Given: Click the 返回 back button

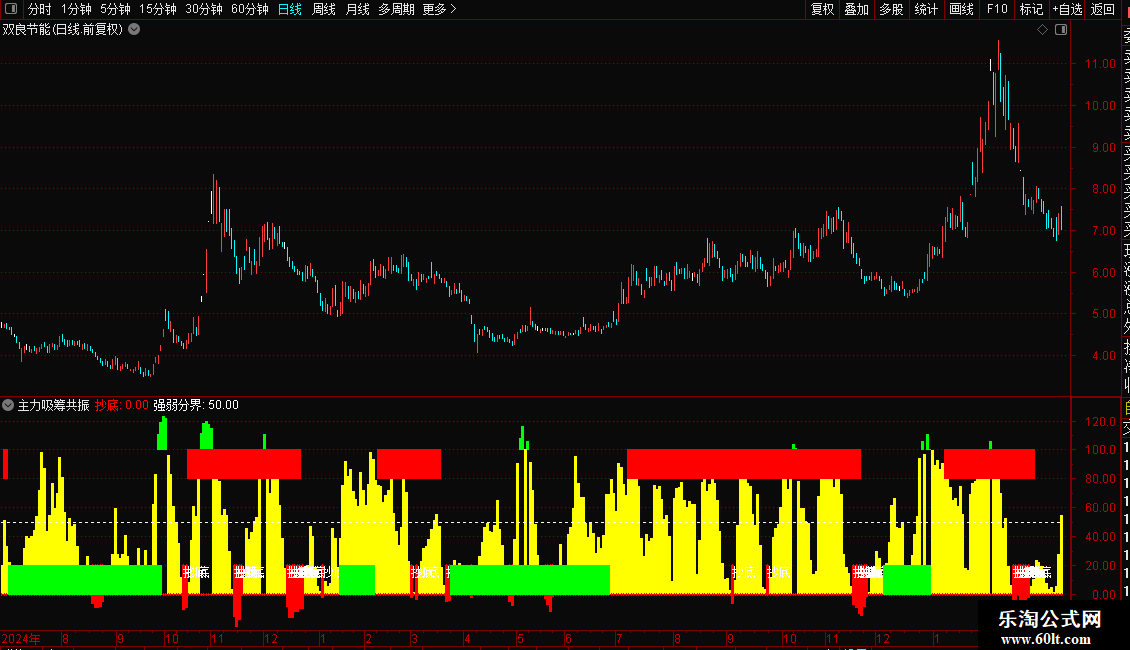Looking at the screenshot, I should point(1103,9).
